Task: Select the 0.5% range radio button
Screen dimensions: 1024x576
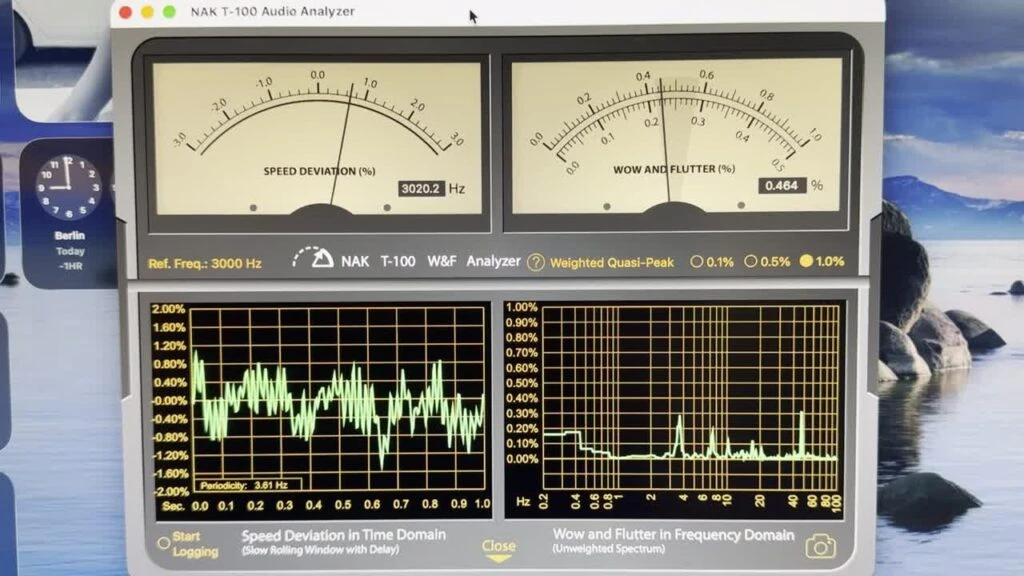Action: (x=750, y=261)
